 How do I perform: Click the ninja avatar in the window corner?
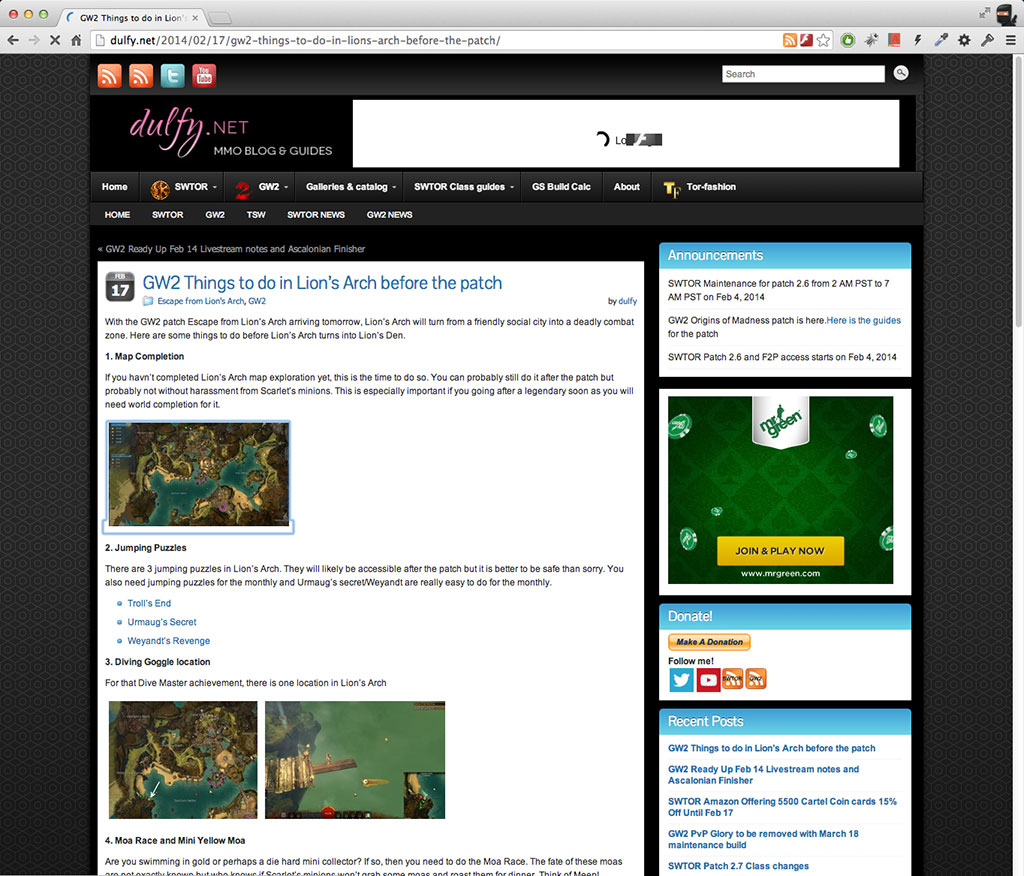pyautogui.click(x=1006, y=14)
